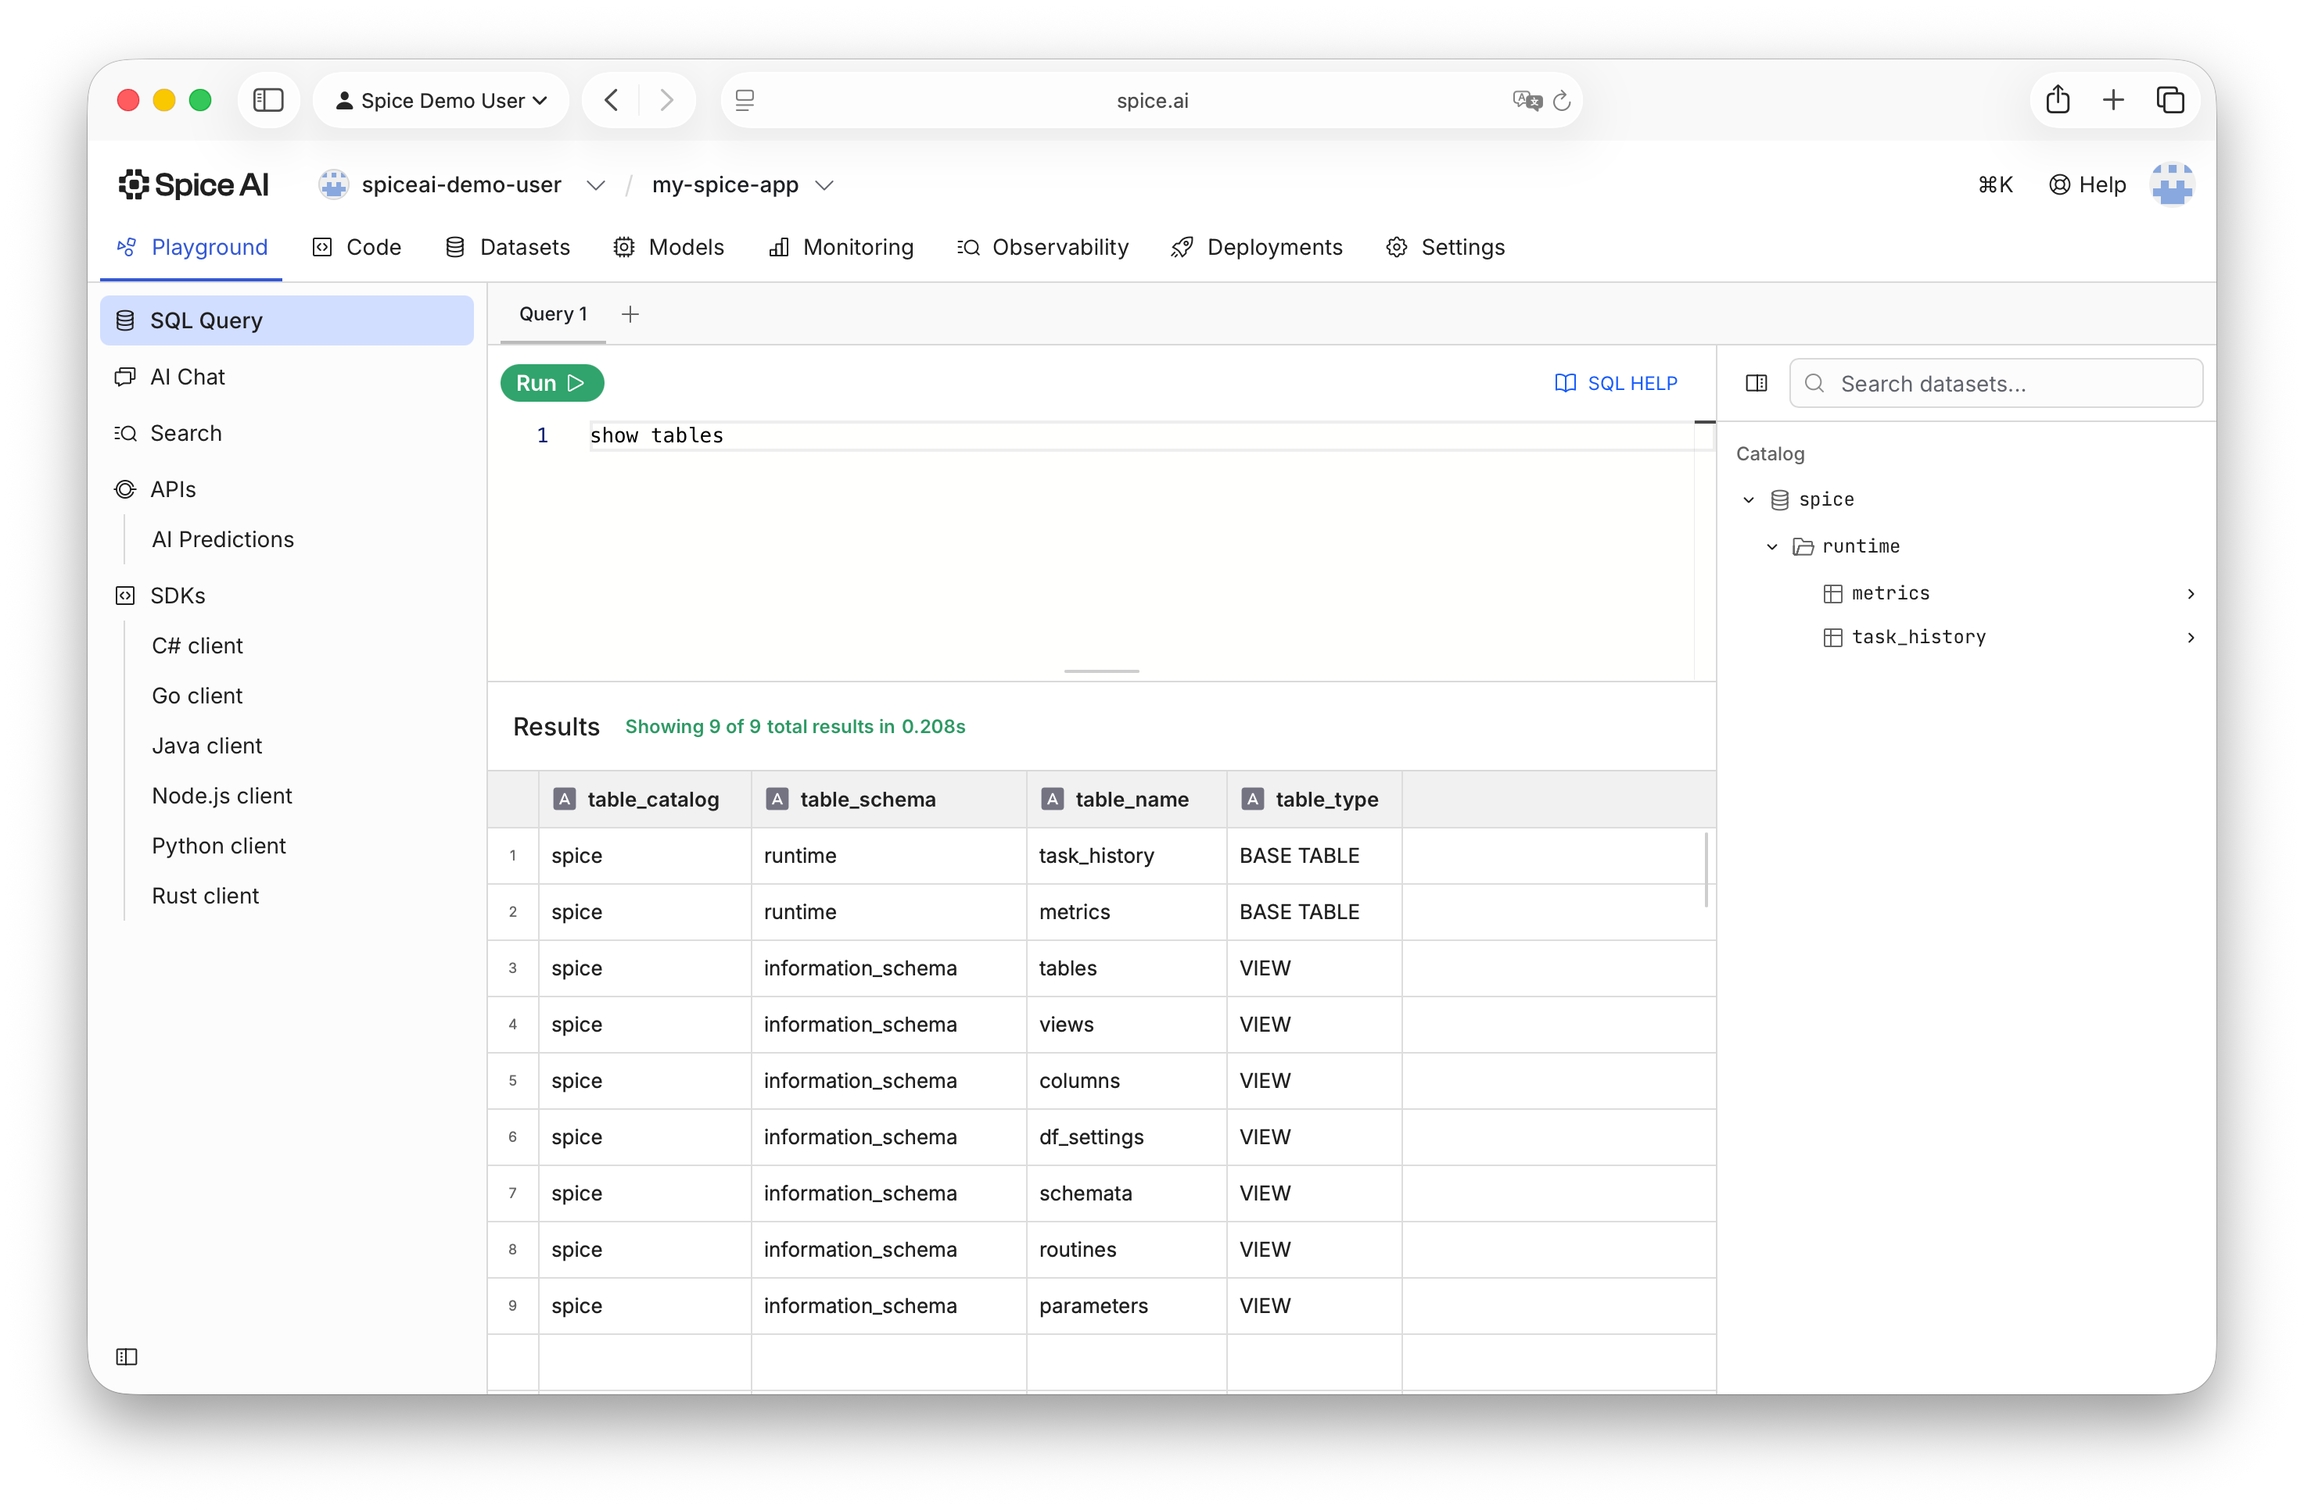
Task: Reload the page with refresh icon
Action: pos(1562,100)
